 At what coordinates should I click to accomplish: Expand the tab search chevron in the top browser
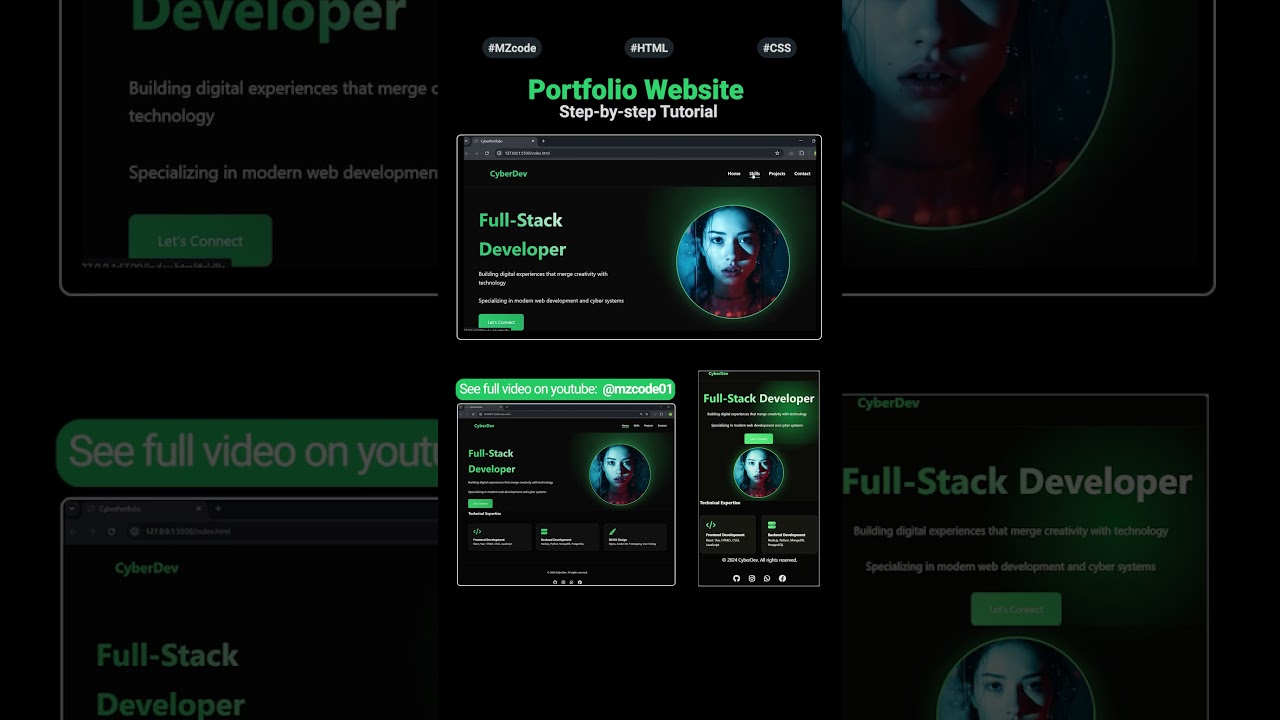[x=467, y=141]
